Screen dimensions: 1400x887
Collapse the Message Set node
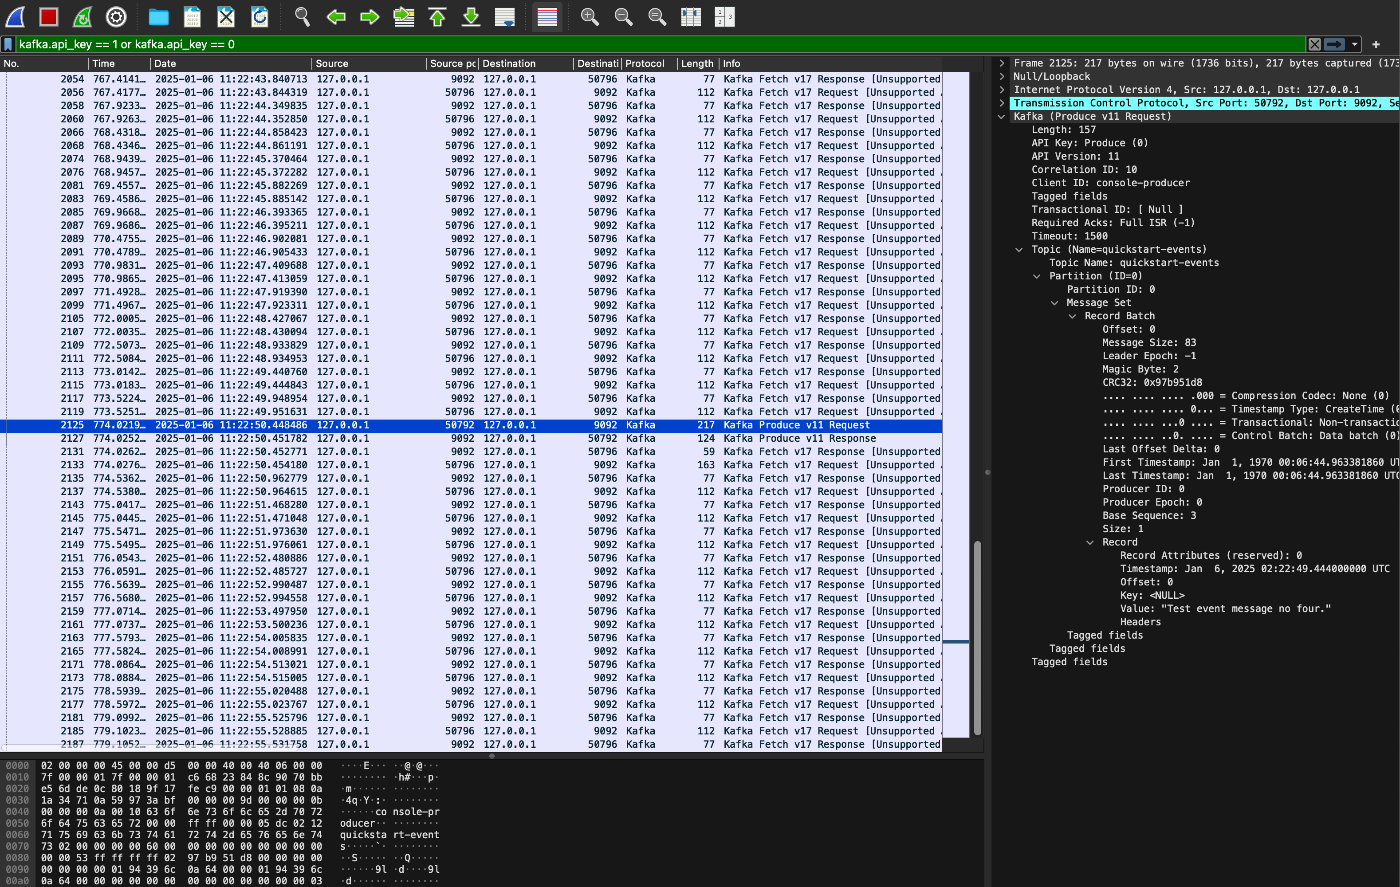point(1055,302)
